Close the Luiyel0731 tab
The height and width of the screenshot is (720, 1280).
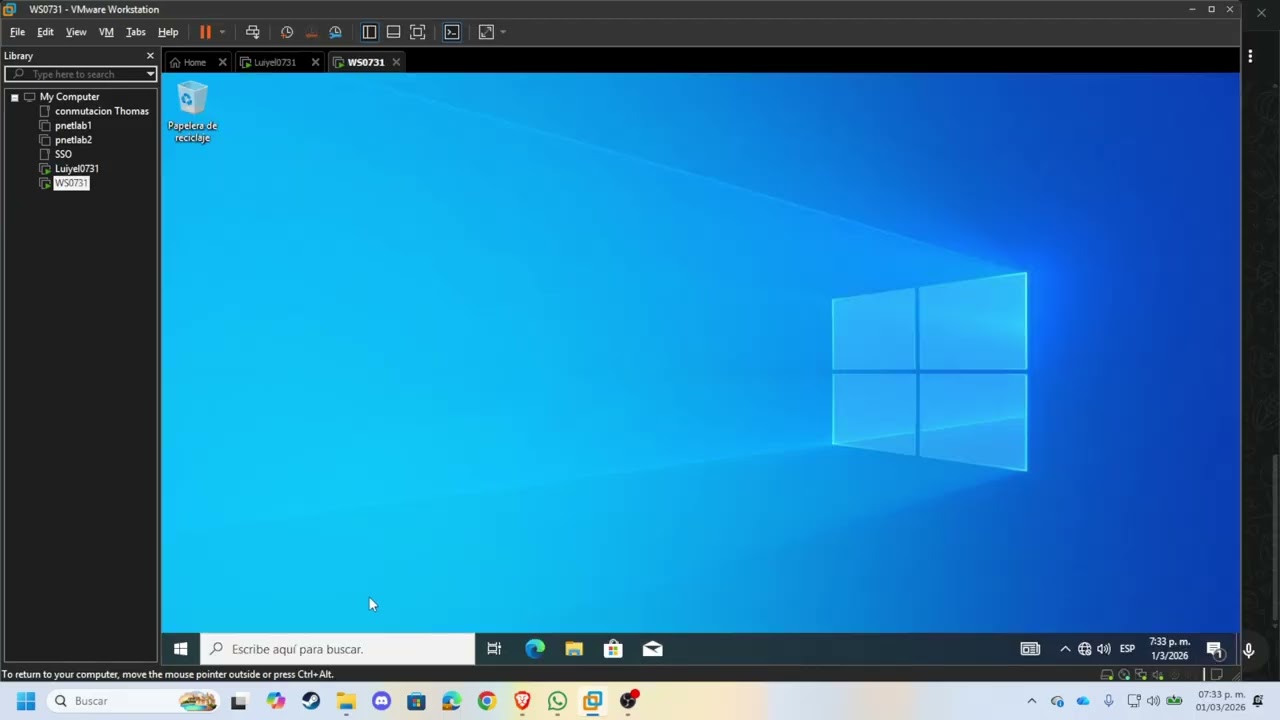pyautogui.click(x=315, y=62)
